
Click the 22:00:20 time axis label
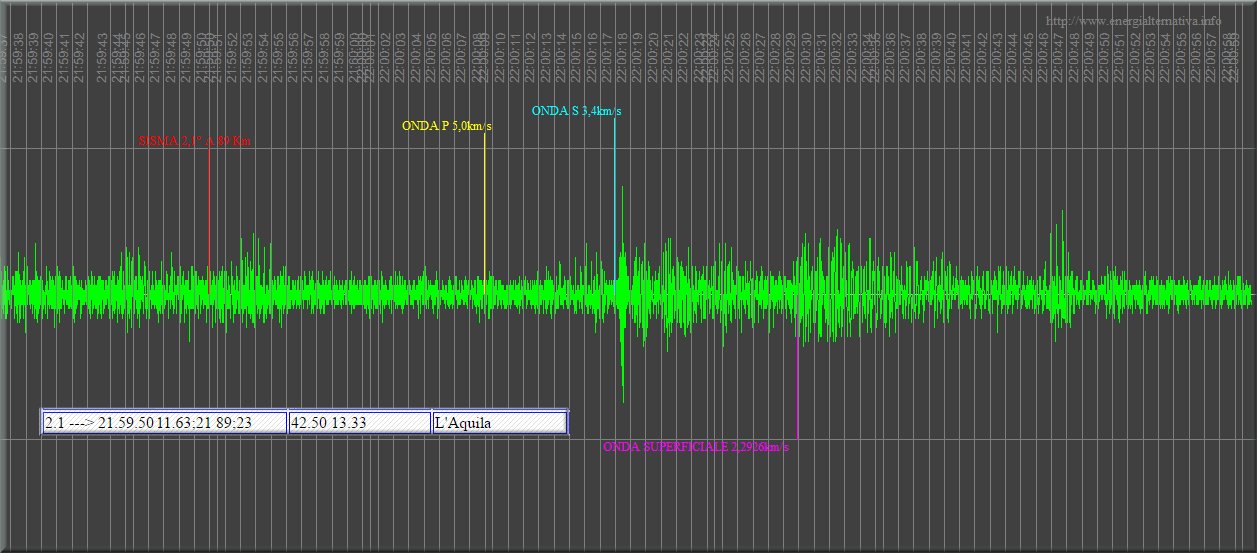653,56
